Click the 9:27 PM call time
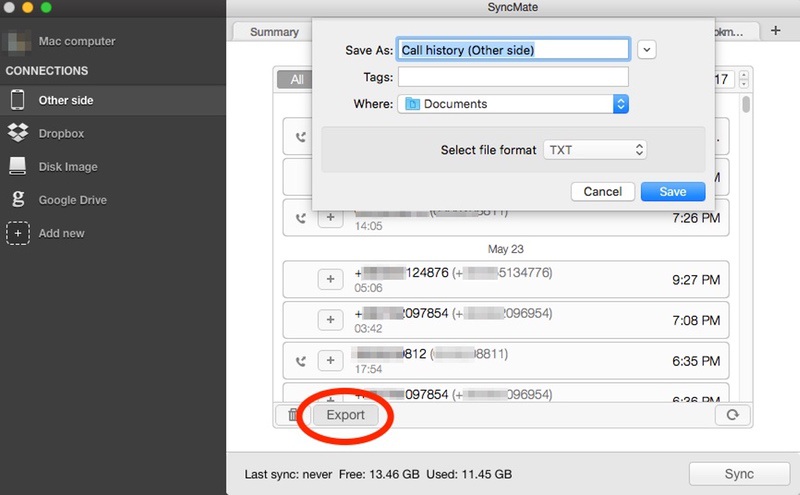800x495 pixels. tap(696, 280)
